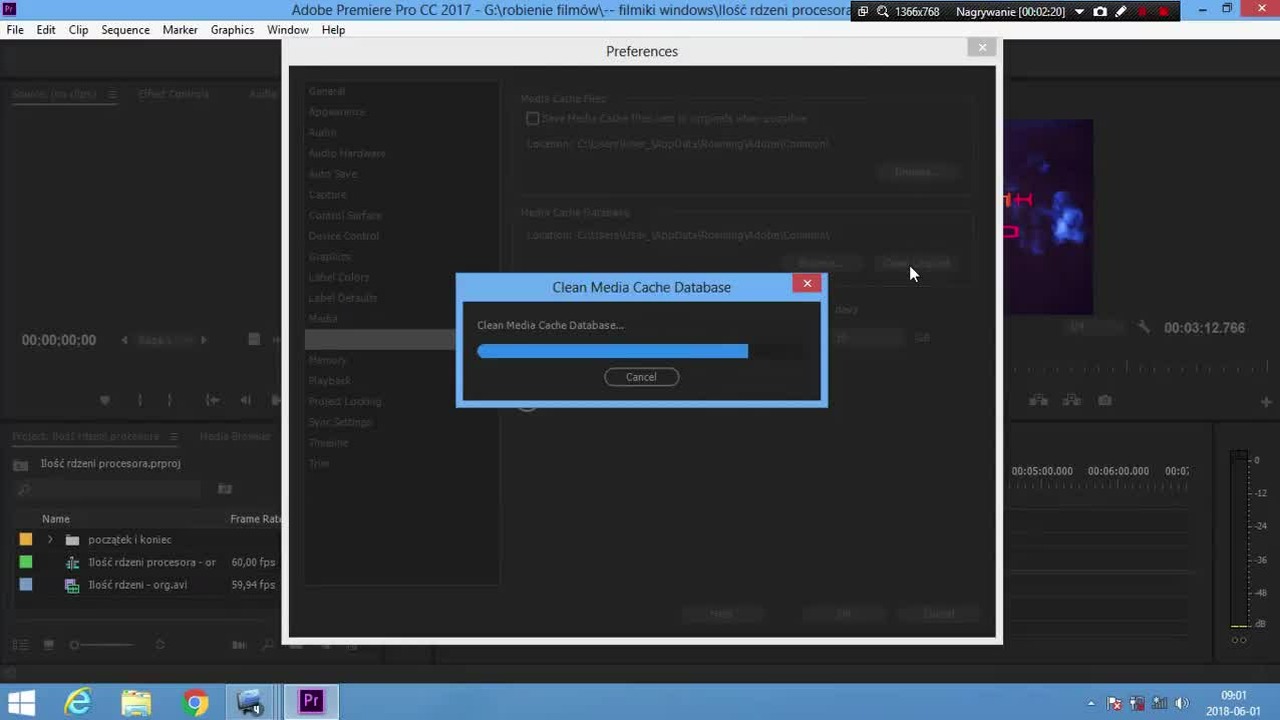Screen dimensions: 1280x720
Task: Expand the początek i koniec bin
Action: [50, 540]
